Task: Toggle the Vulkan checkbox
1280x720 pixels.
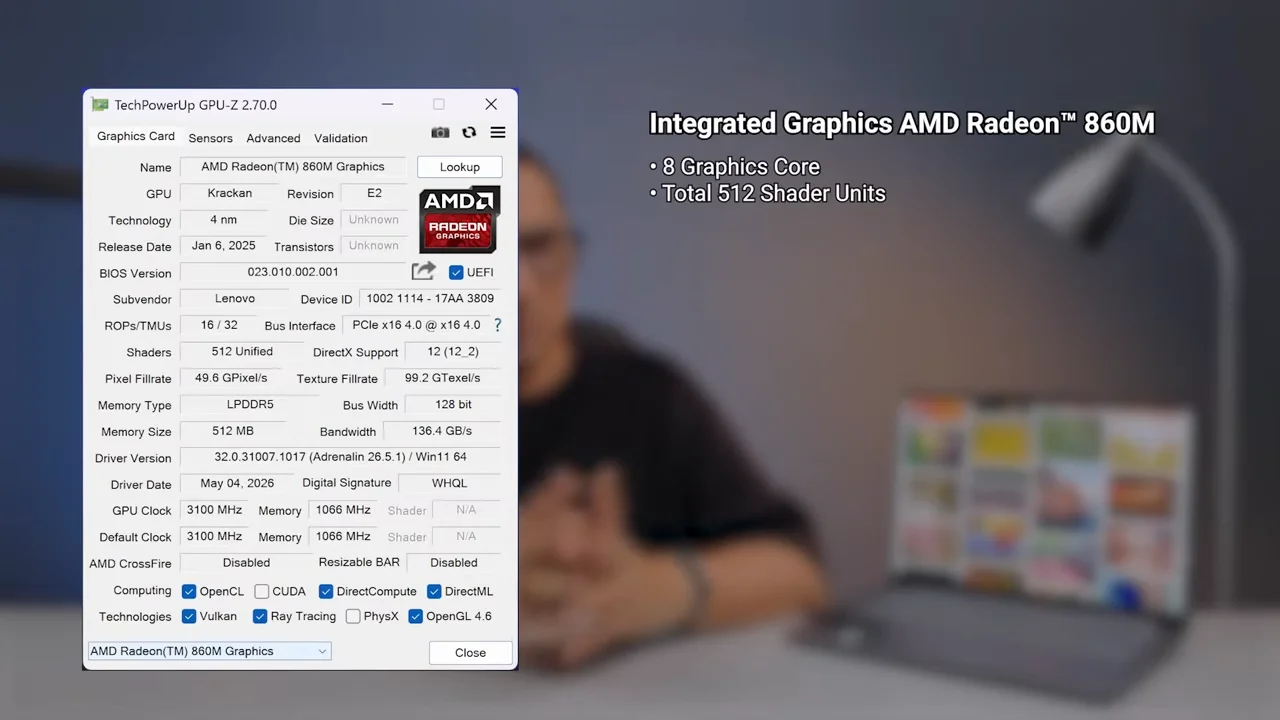Action: 189,616
